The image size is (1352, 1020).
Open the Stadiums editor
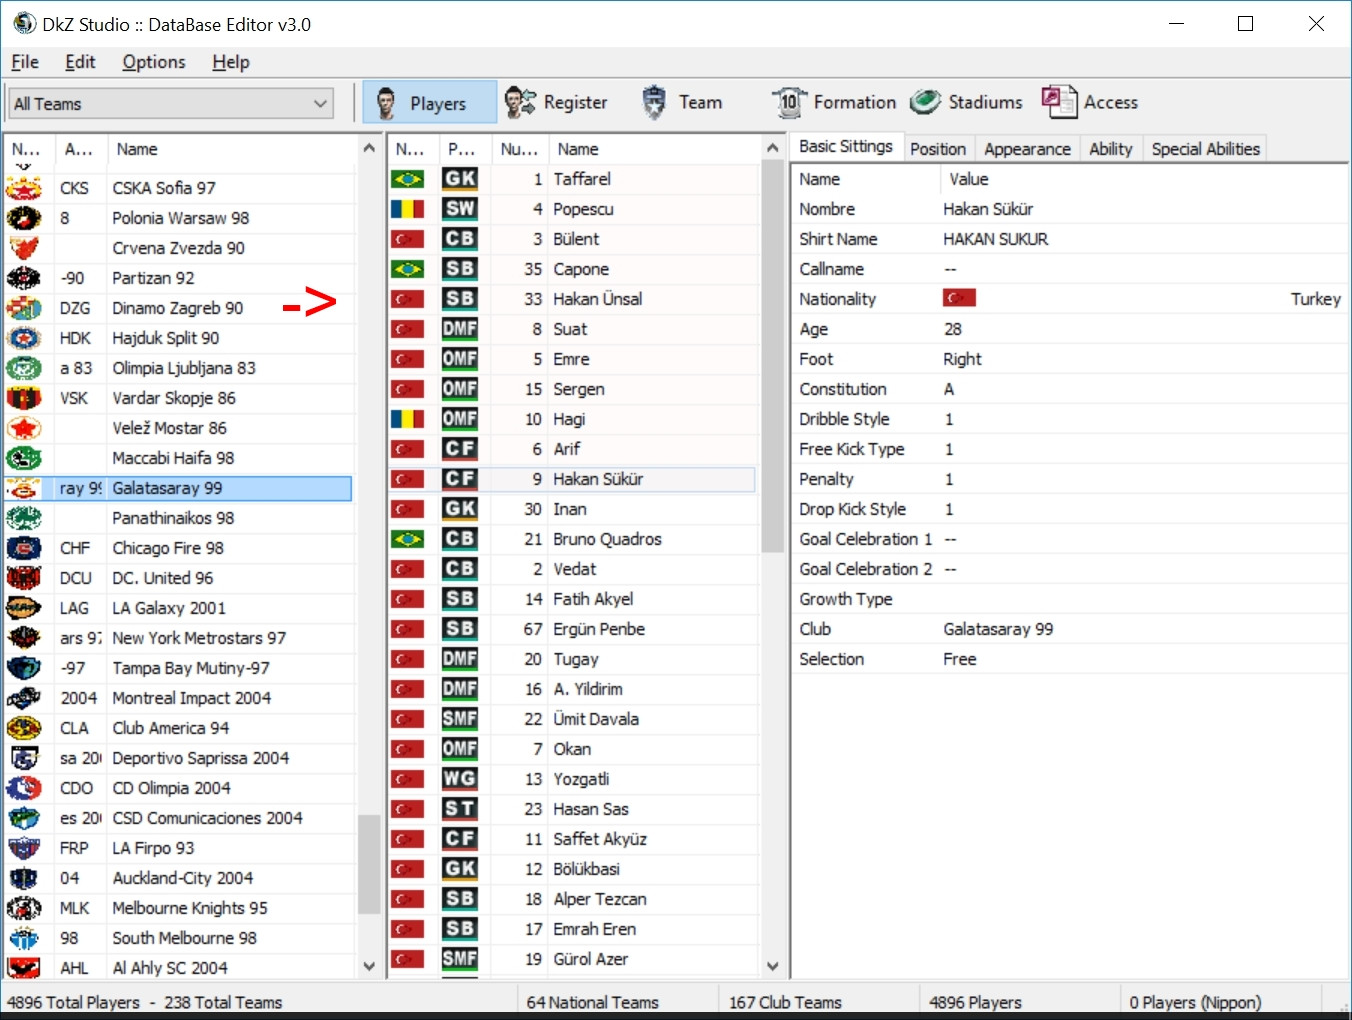pos(967,102)
